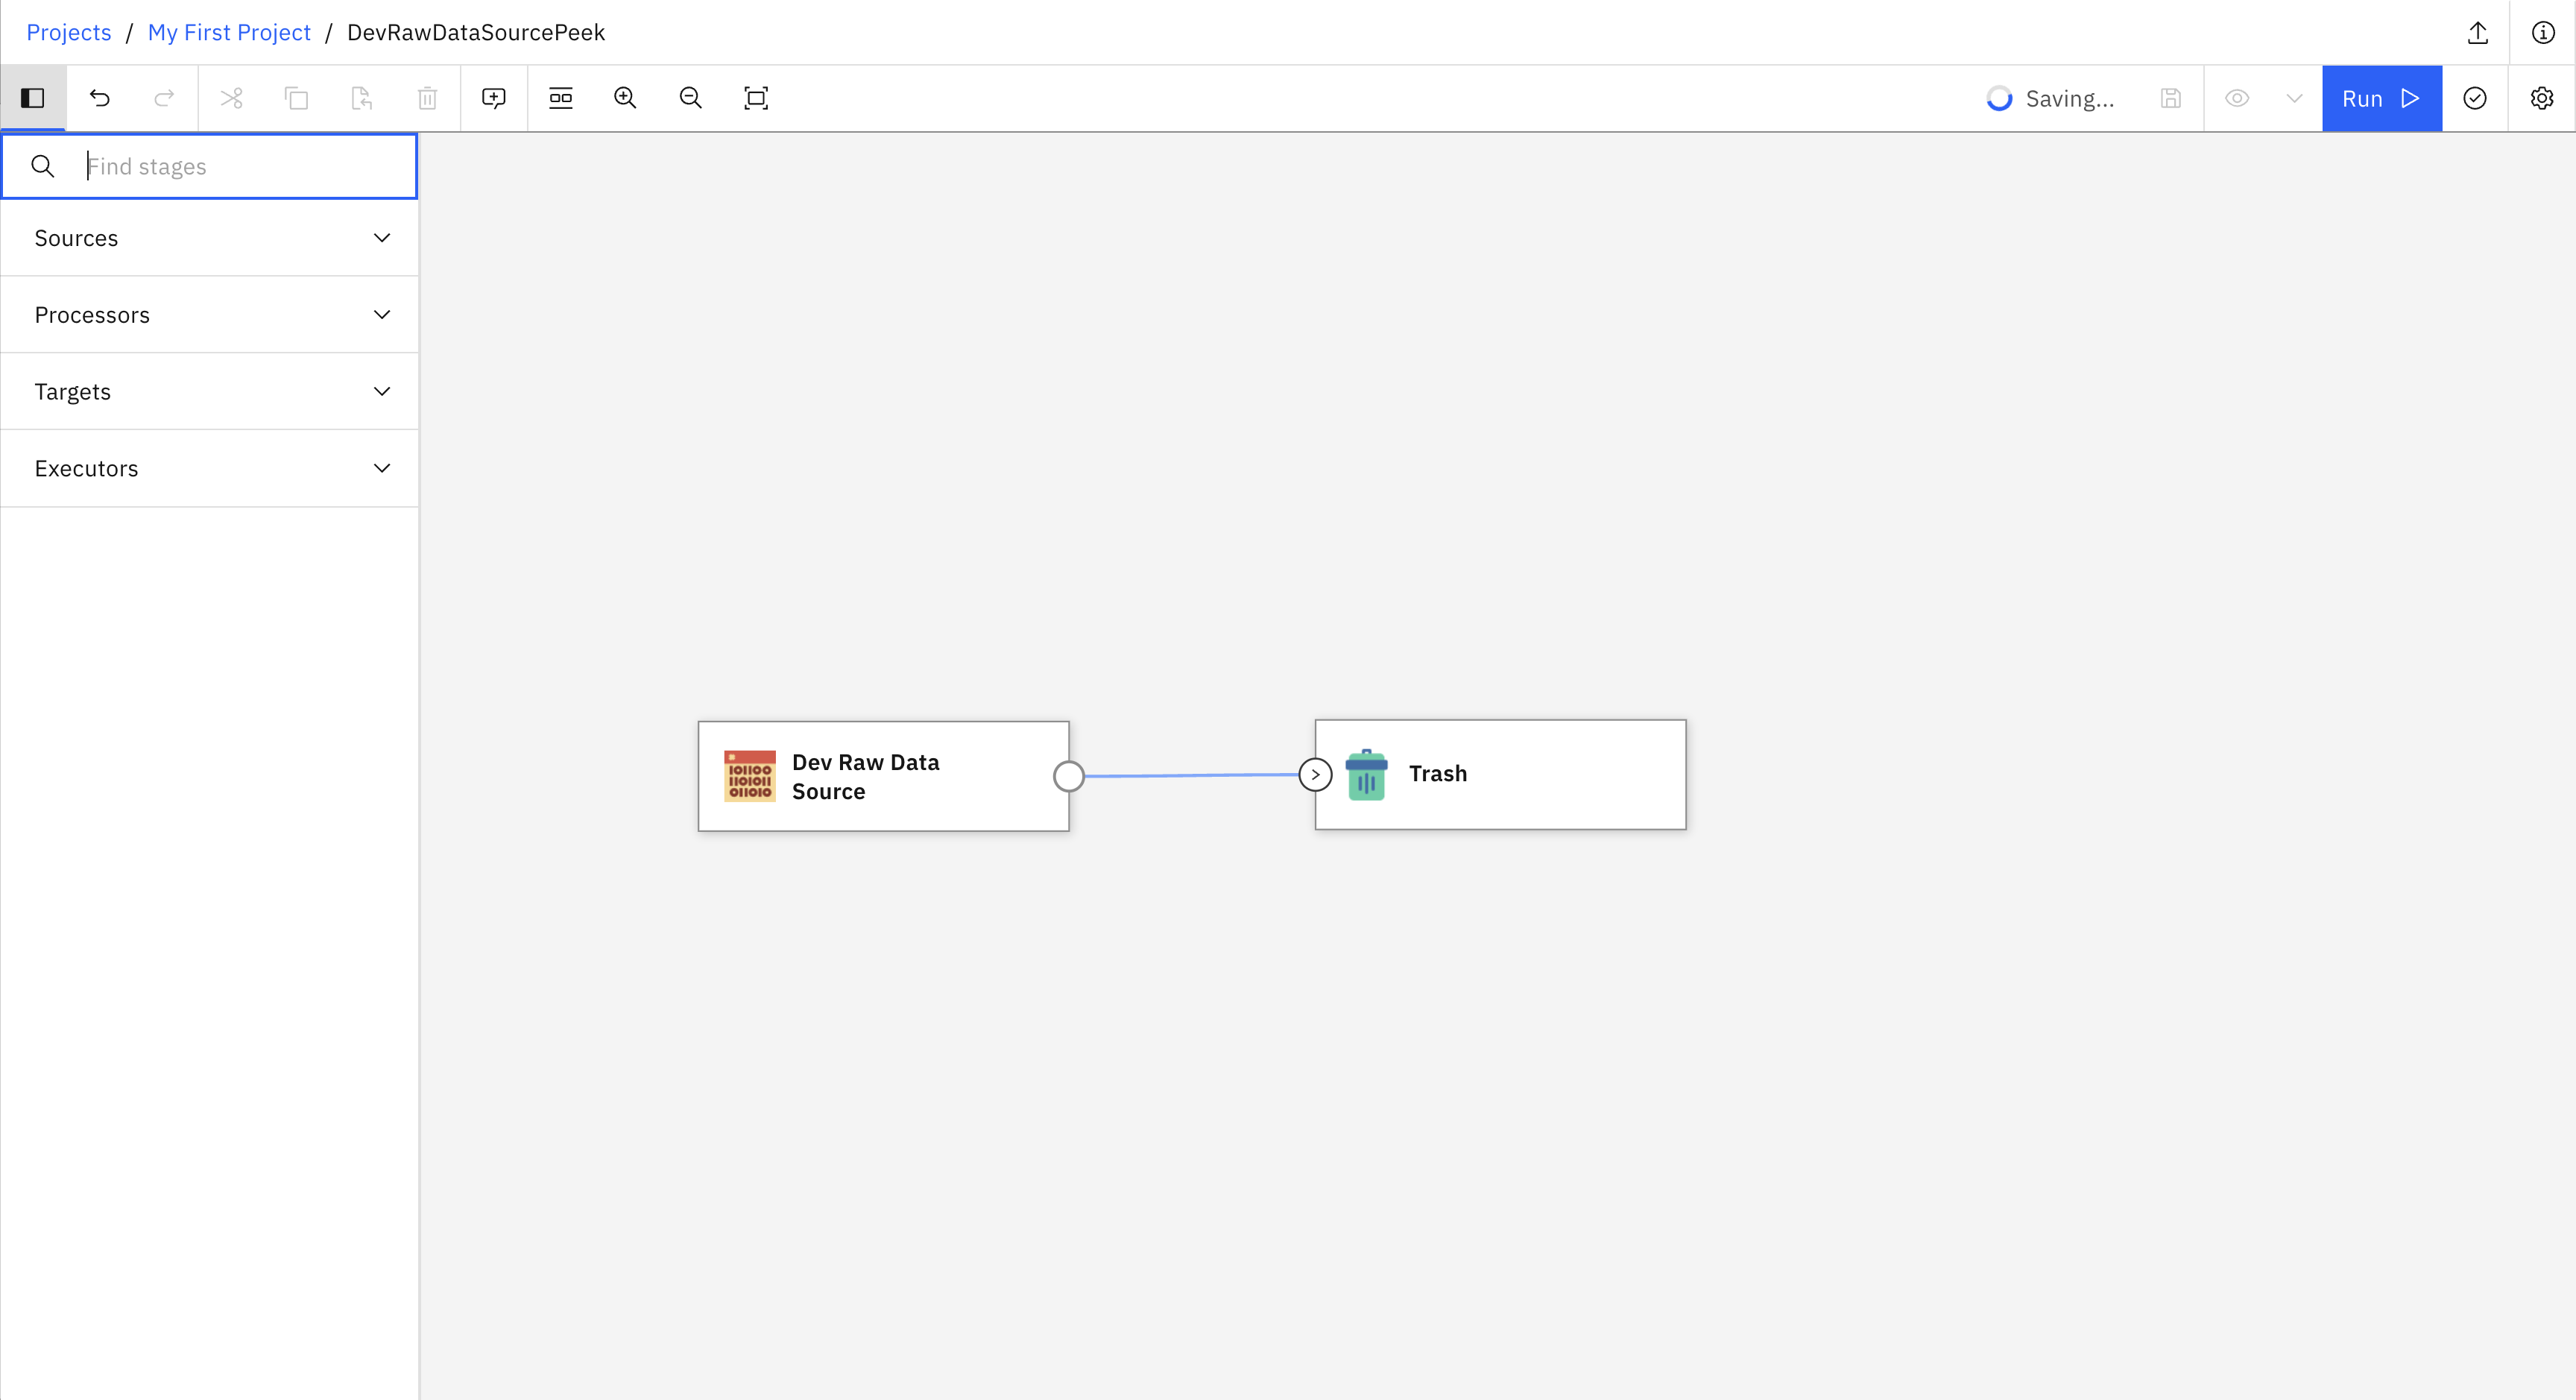
Task: Toggle the preview eye icon
Action: tap(2237, 98)
